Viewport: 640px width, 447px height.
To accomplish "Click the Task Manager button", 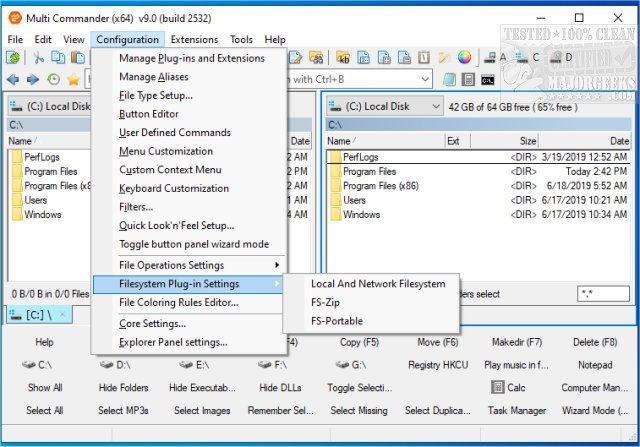I will click(517, 410).
